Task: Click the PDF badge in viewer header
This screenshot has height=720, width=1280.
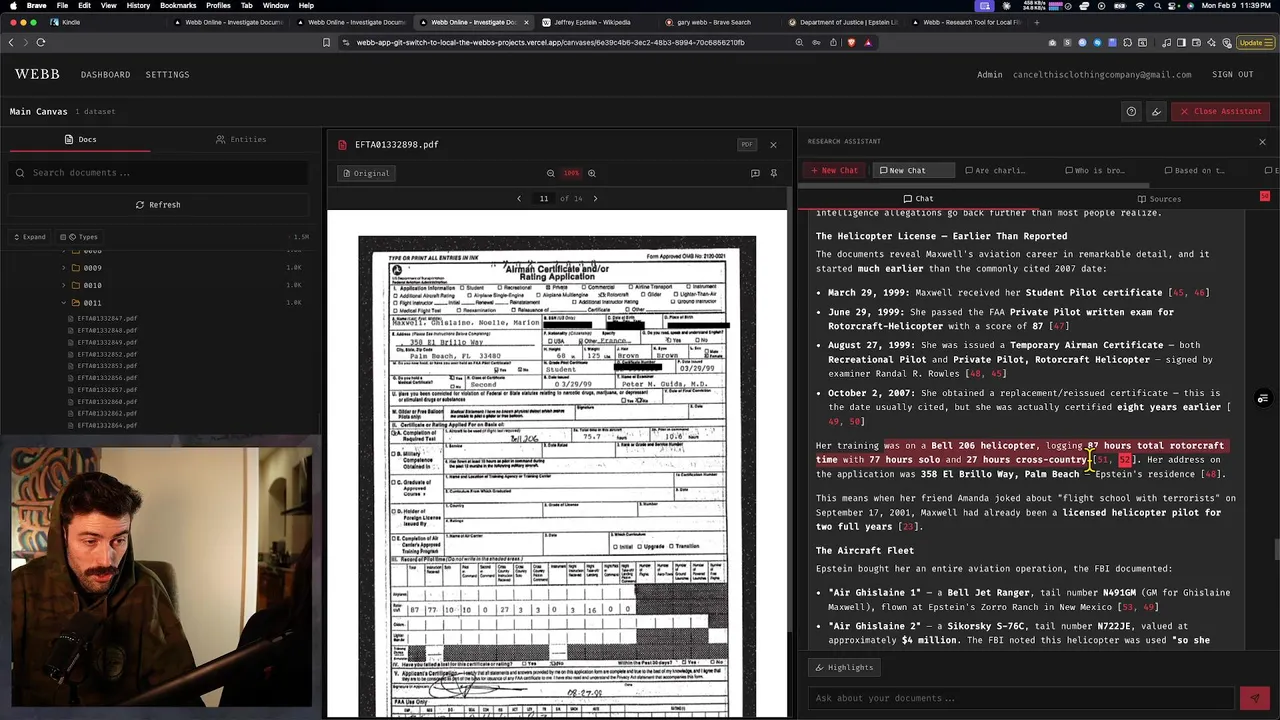Action: (x=746, y=144)
